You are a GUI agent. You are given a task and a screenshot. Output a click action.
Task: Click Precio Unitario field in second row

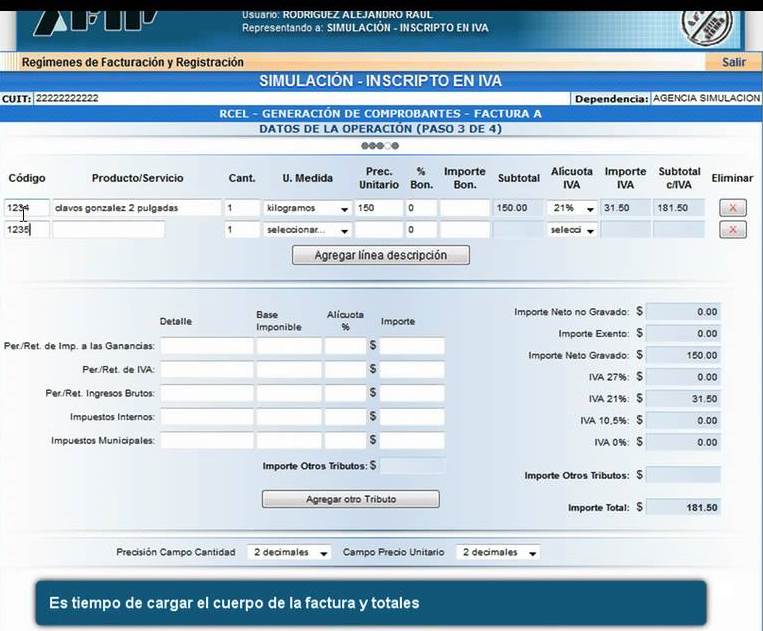tap(379, 230)
